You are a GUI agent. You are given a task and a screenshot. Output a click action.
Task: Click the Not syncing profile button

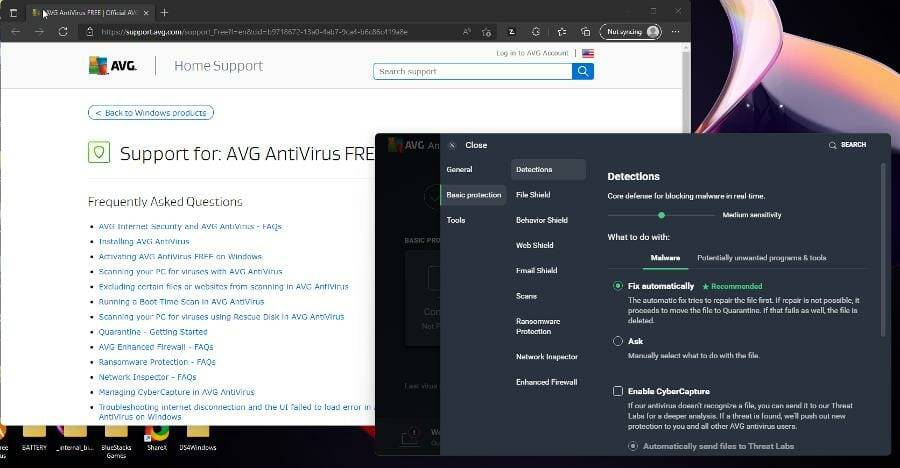click(630, 32)
